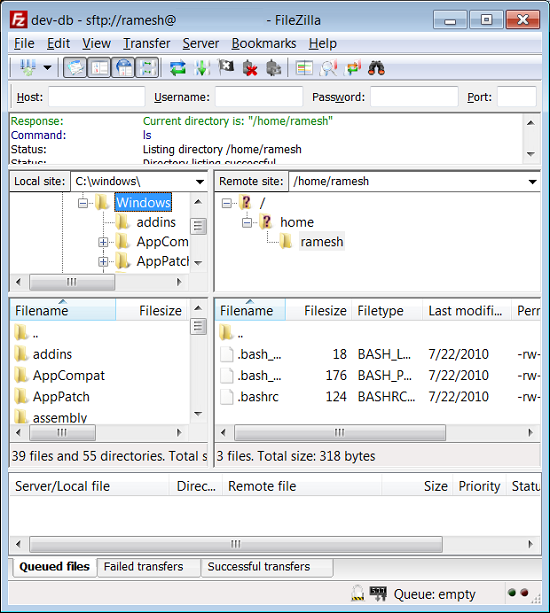
Task: Open the Remote site path dropdown
Action: click(532, 181)
